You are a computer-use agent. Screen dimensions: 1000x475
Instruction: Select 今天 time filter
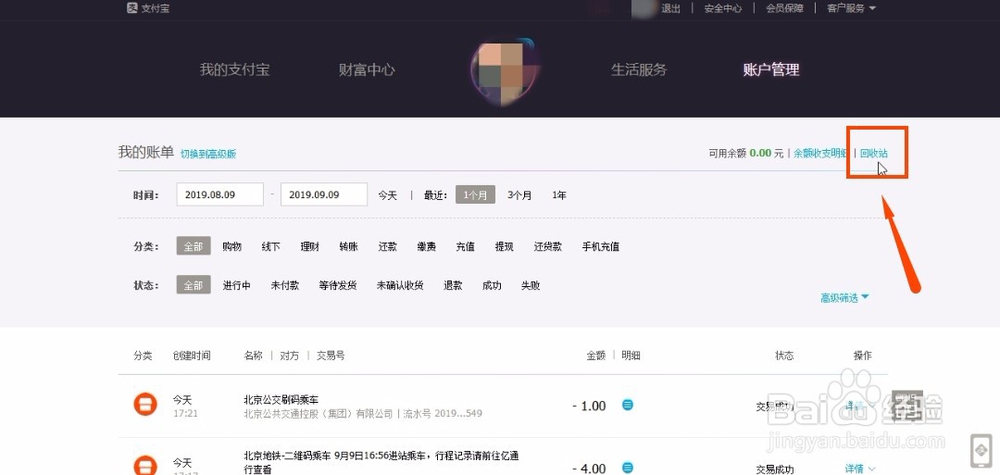click(388, 195)
